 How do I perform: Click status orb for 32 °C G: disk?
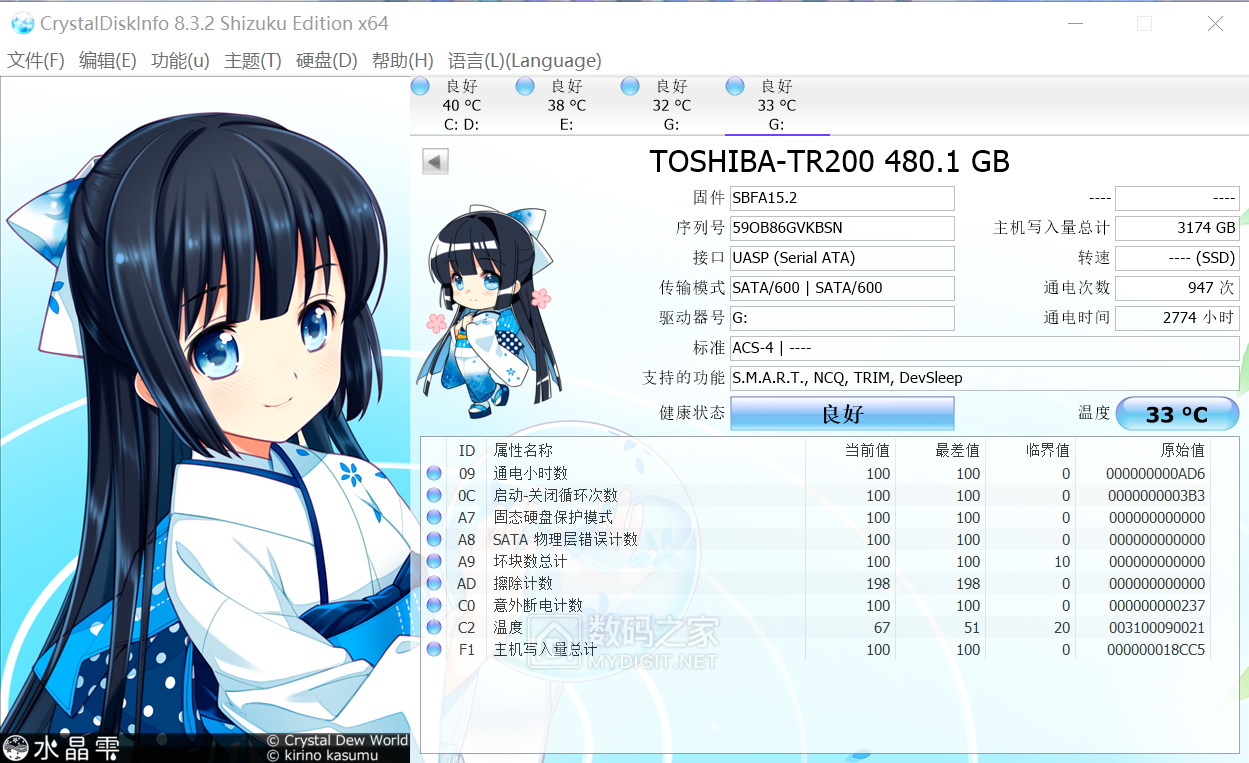click(x=630, y=87)
